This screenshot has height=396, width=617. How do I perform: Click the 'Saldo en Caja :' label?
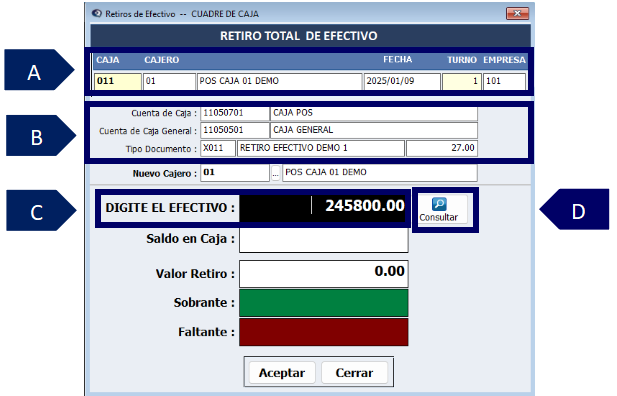click(x=190, y=239)
